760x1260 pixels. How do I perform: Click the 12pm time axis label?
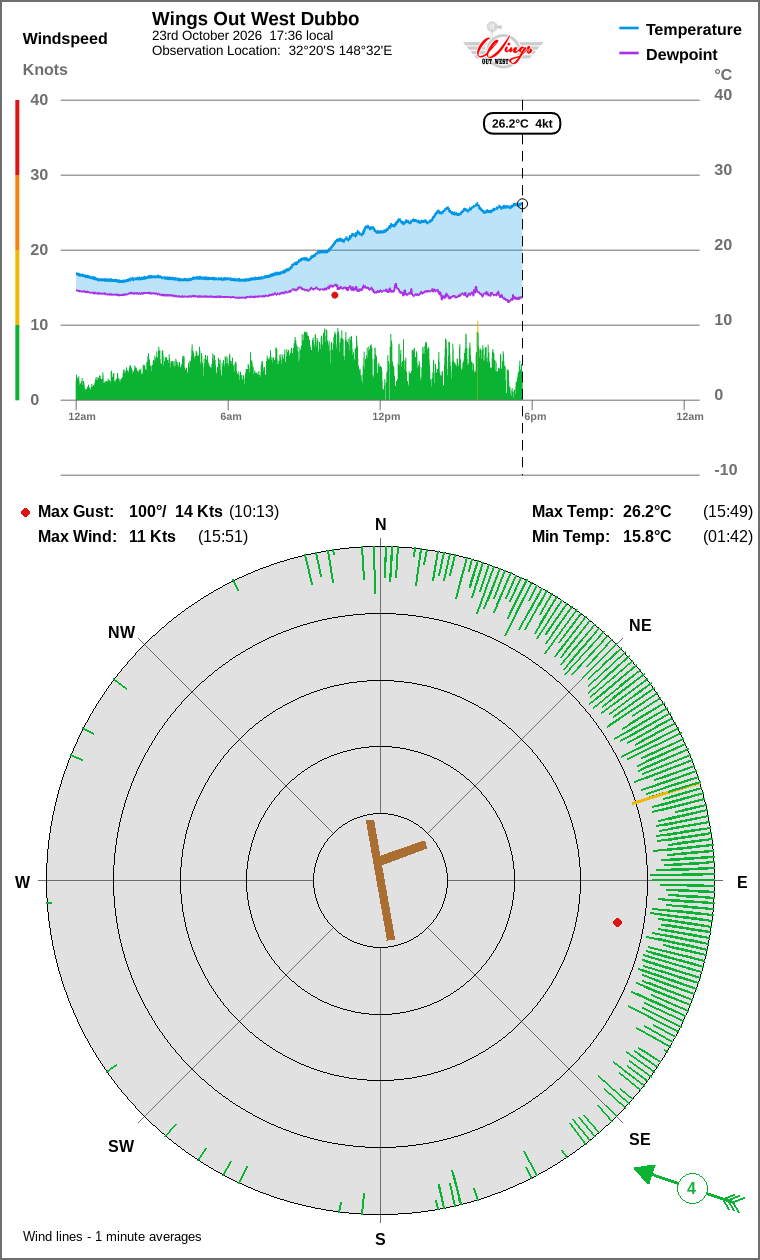pyautogui.click(x=386, y=416)
